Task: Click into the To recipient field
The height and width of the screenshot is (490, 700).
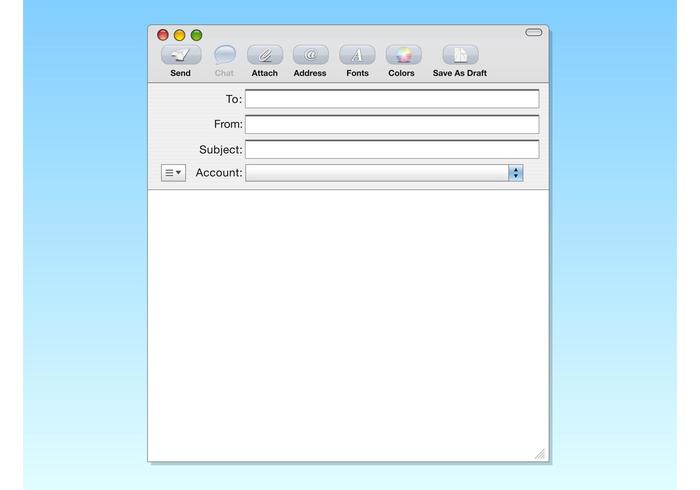Action: (391, 99)
